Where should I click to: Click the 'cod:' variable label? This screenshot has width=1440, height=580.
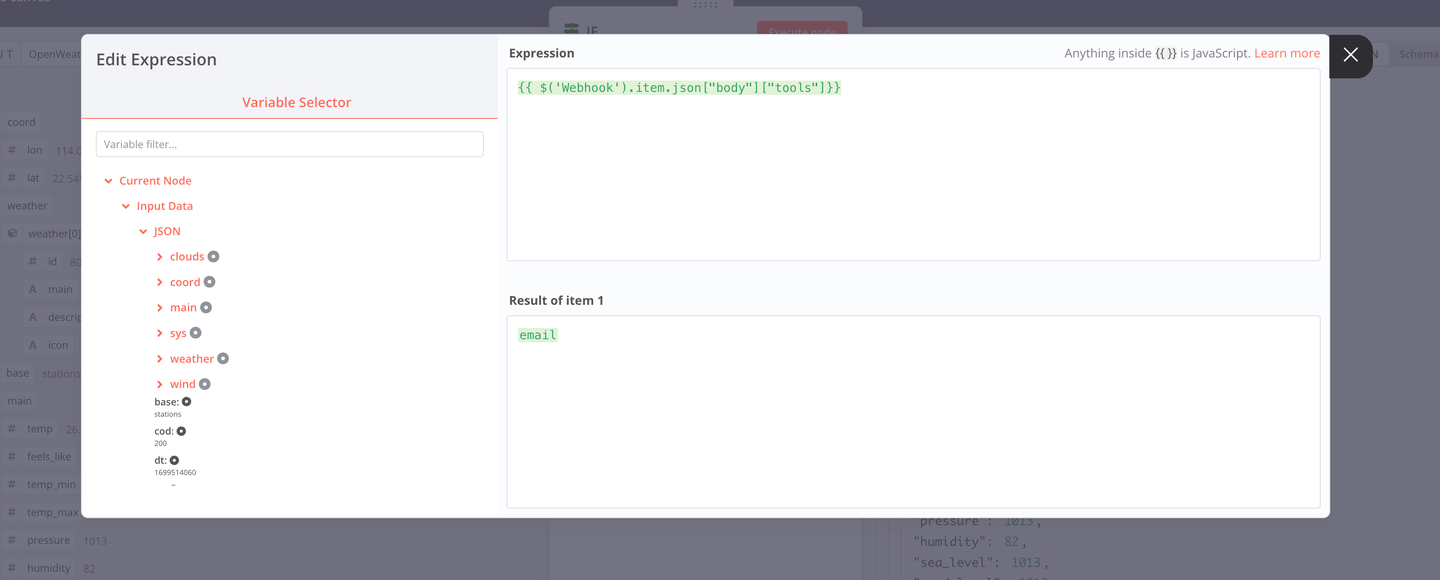[x=164, y=432]
